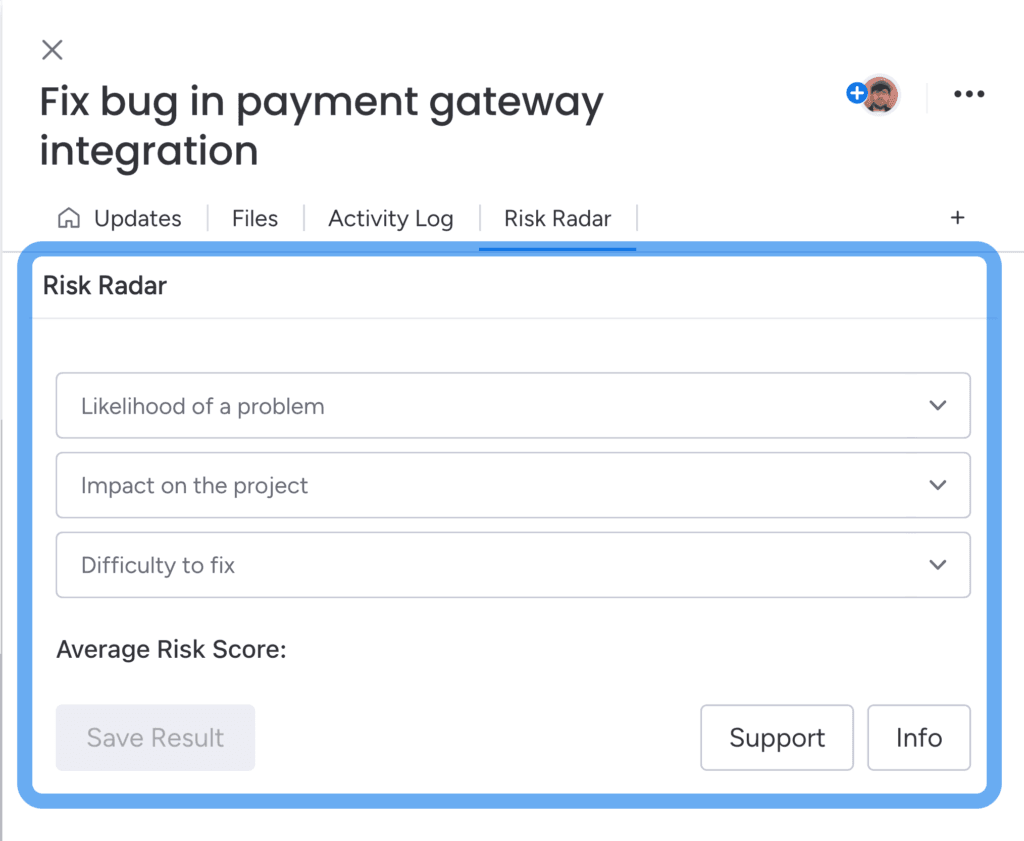Click chevron arrow of Likelihood dropdown
1024x841 pixels.
938,405
